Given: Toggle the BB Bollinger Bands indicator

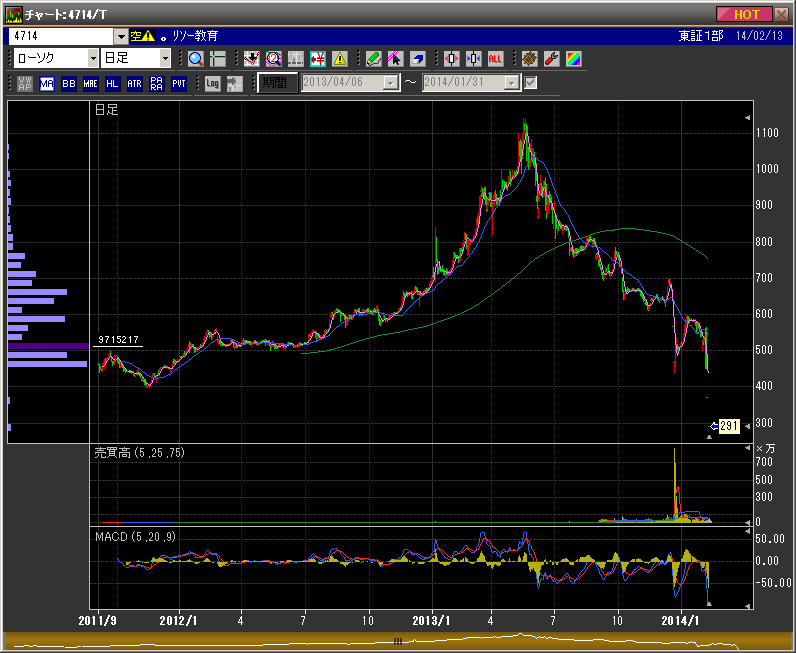Looking at the screenshot, I should [x=69, y=83].
